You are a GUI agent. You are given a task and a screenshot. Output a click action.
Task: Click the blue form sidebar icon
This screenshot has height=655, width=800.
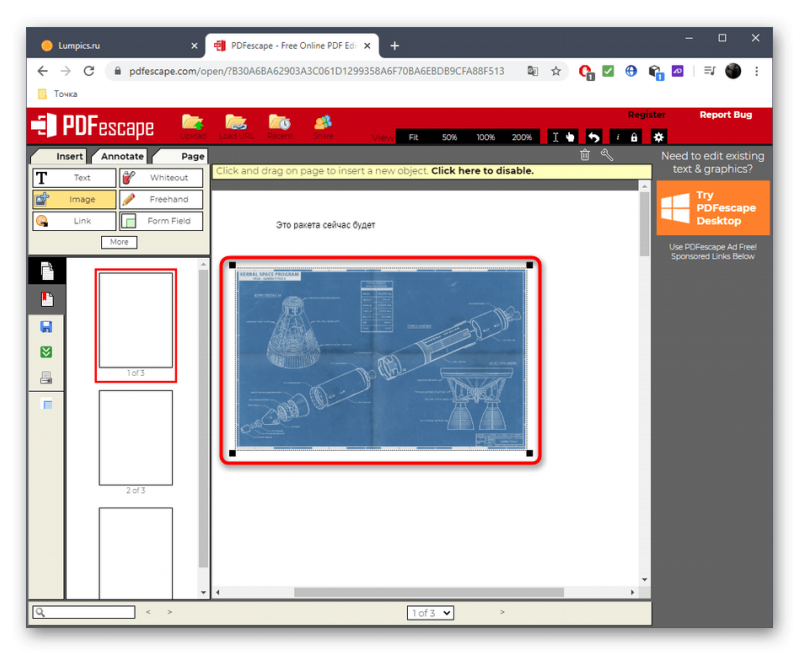click(46, 405)
